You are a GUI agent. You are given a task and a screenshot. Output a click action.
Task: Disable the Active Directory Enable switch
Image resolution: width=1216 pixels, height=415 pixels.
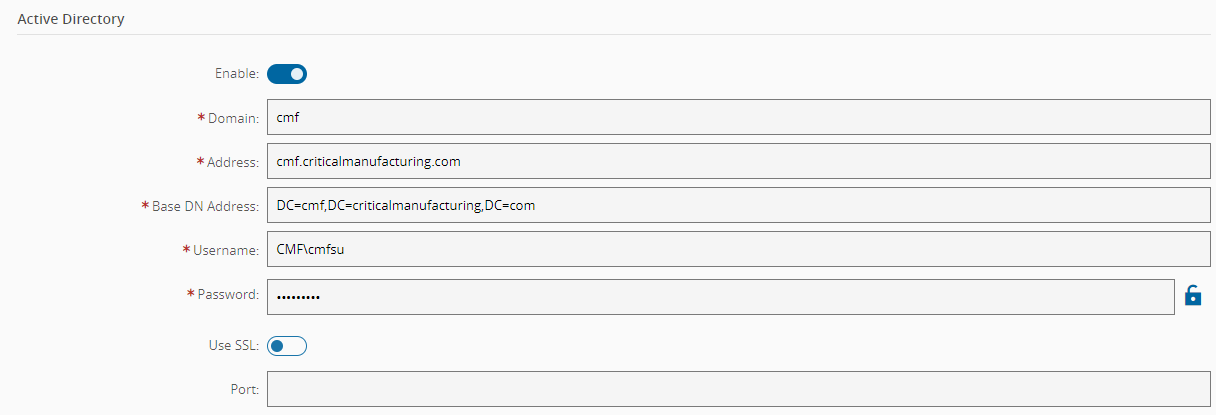tap(287, 73)
